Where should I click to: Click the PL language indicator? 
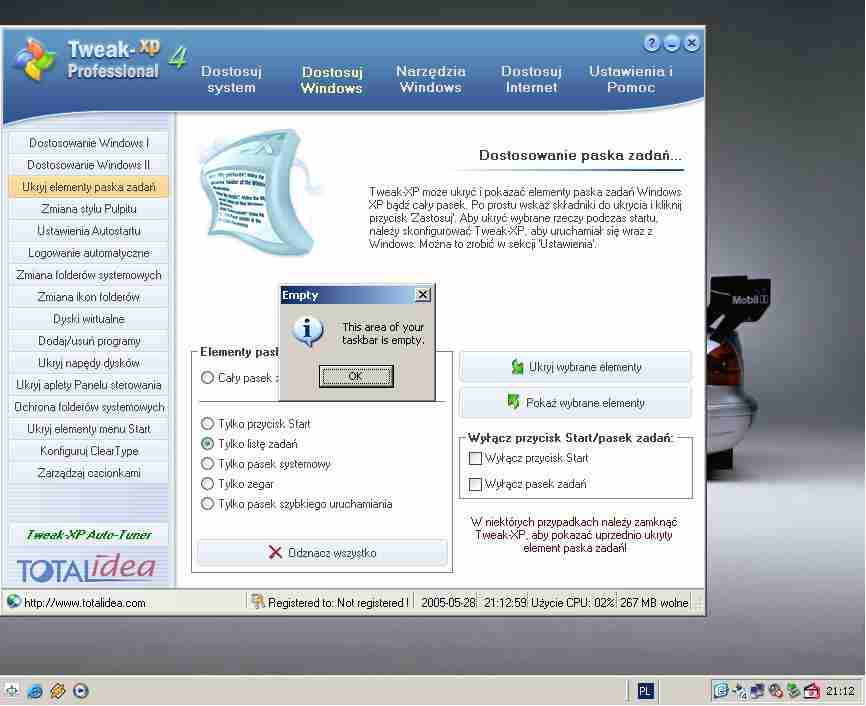pyautogui.click(x=646, y=690)
